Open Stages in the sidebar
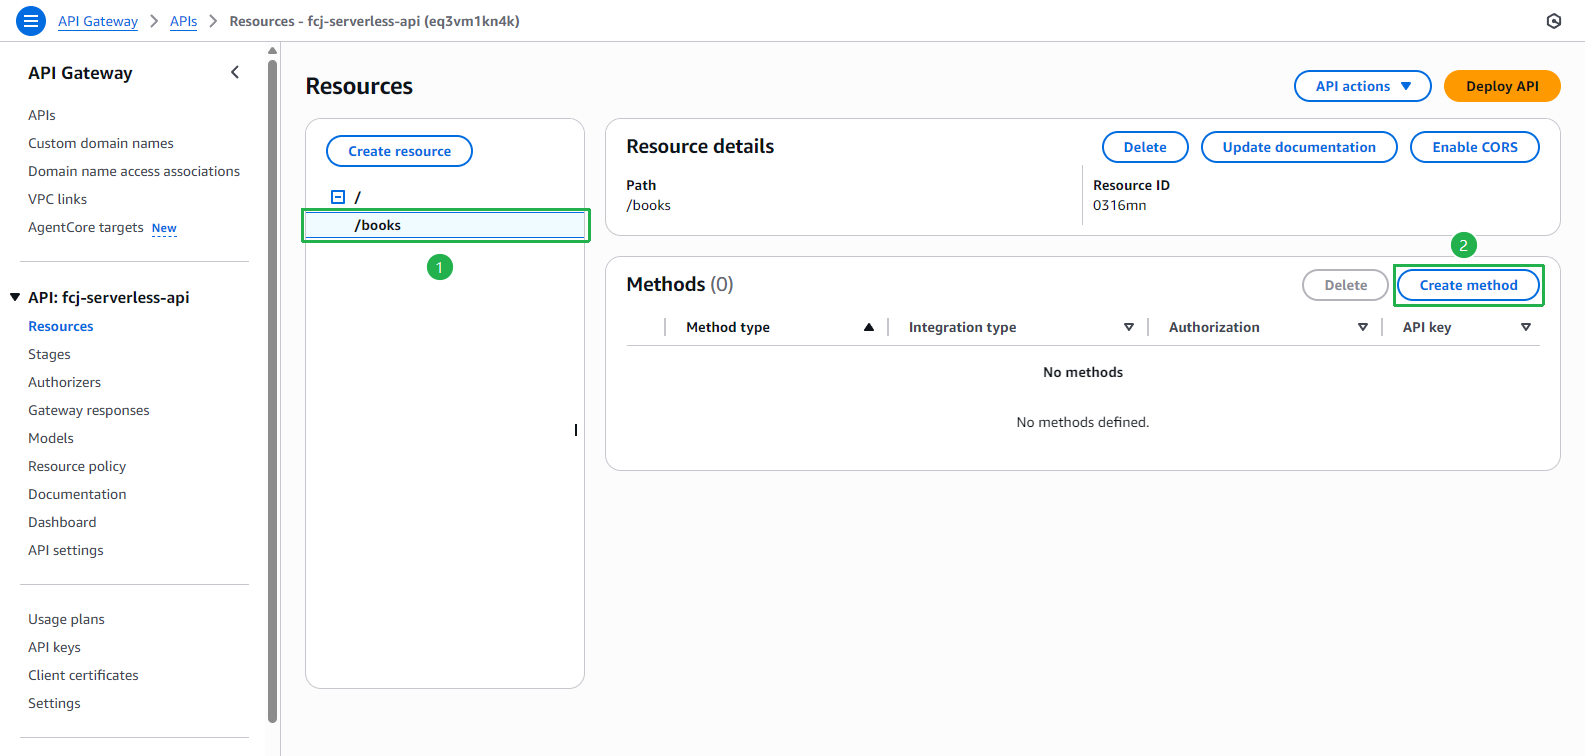Image resolution: width=1585 pixels, height=756 pixels. click(49, 354)
